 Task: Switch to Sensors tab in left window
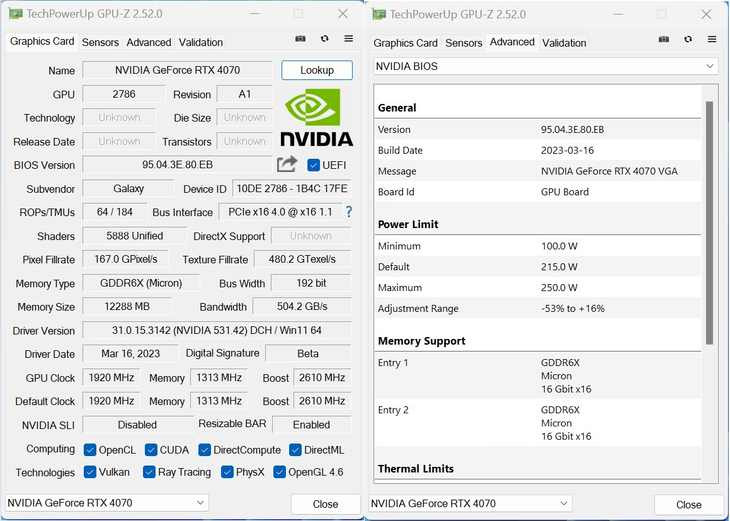click(x=100, y=42)
